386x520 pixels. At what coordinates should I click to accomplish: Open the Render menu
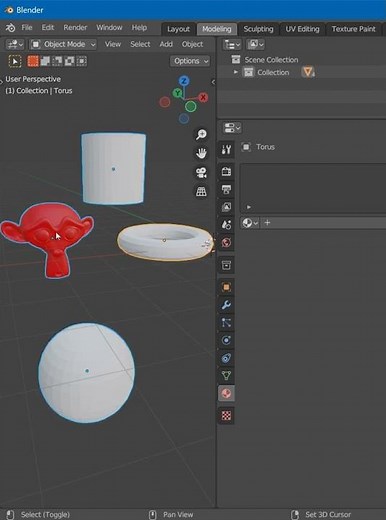click(75, 28)
